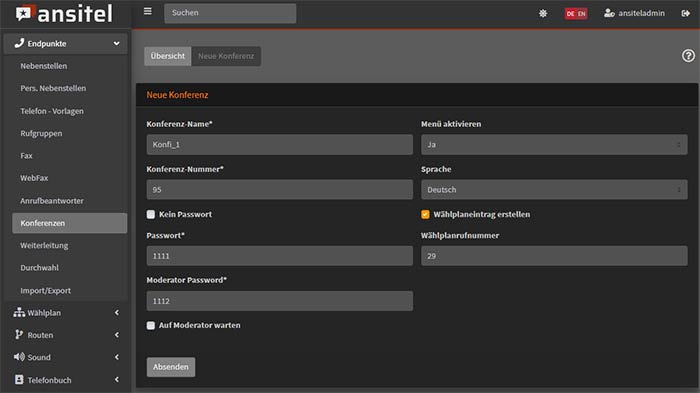Viewport: 700px width, 393px height.
Task: Open the Sprache dropdown
Action: coord(554,190)
